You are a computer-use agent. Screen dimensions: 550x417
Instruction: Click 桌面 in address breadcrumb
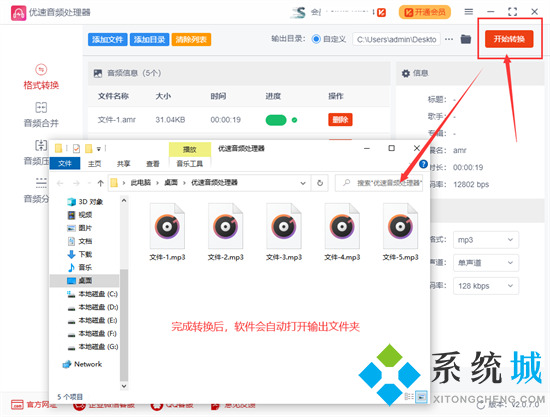(171, 182)
